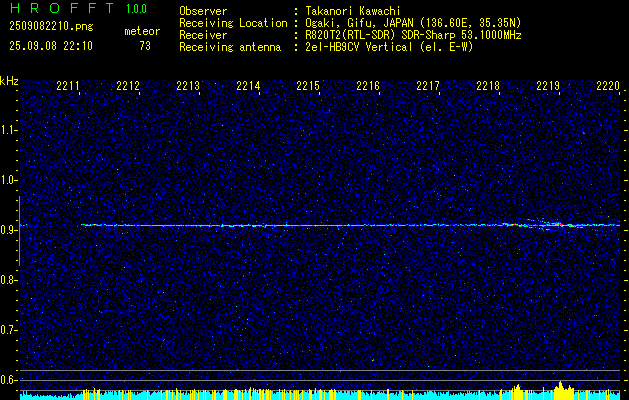This screenshot has height=400, width=629.
Task: Select version number 1.0.0
Action: (x=136, y=9)
